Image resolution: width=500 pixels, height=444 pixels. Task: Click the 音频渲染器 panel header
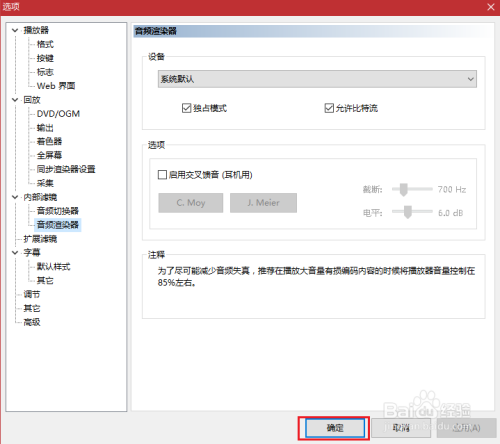313,31
